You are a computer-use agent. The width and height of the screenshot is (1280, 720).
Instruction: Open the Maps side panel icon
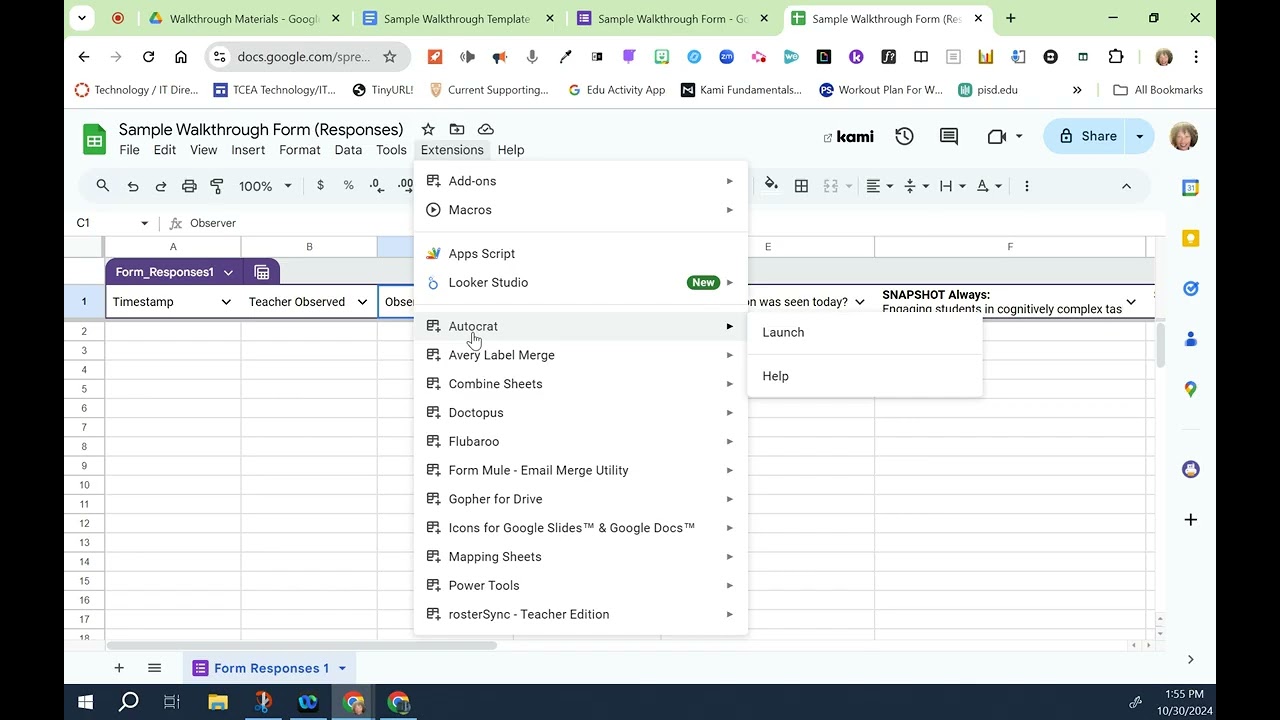(x=1190, y=389)
